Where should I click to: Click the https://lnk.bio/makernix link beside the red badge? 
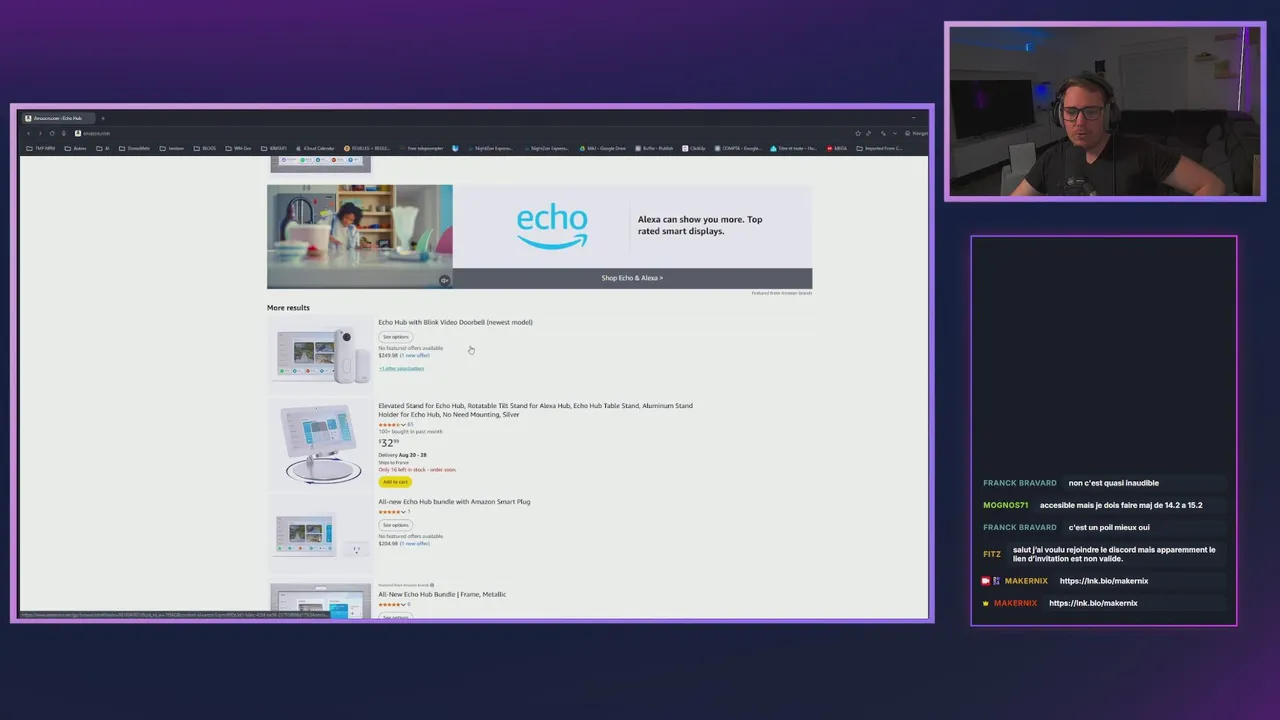click(x=1104, y=581)
